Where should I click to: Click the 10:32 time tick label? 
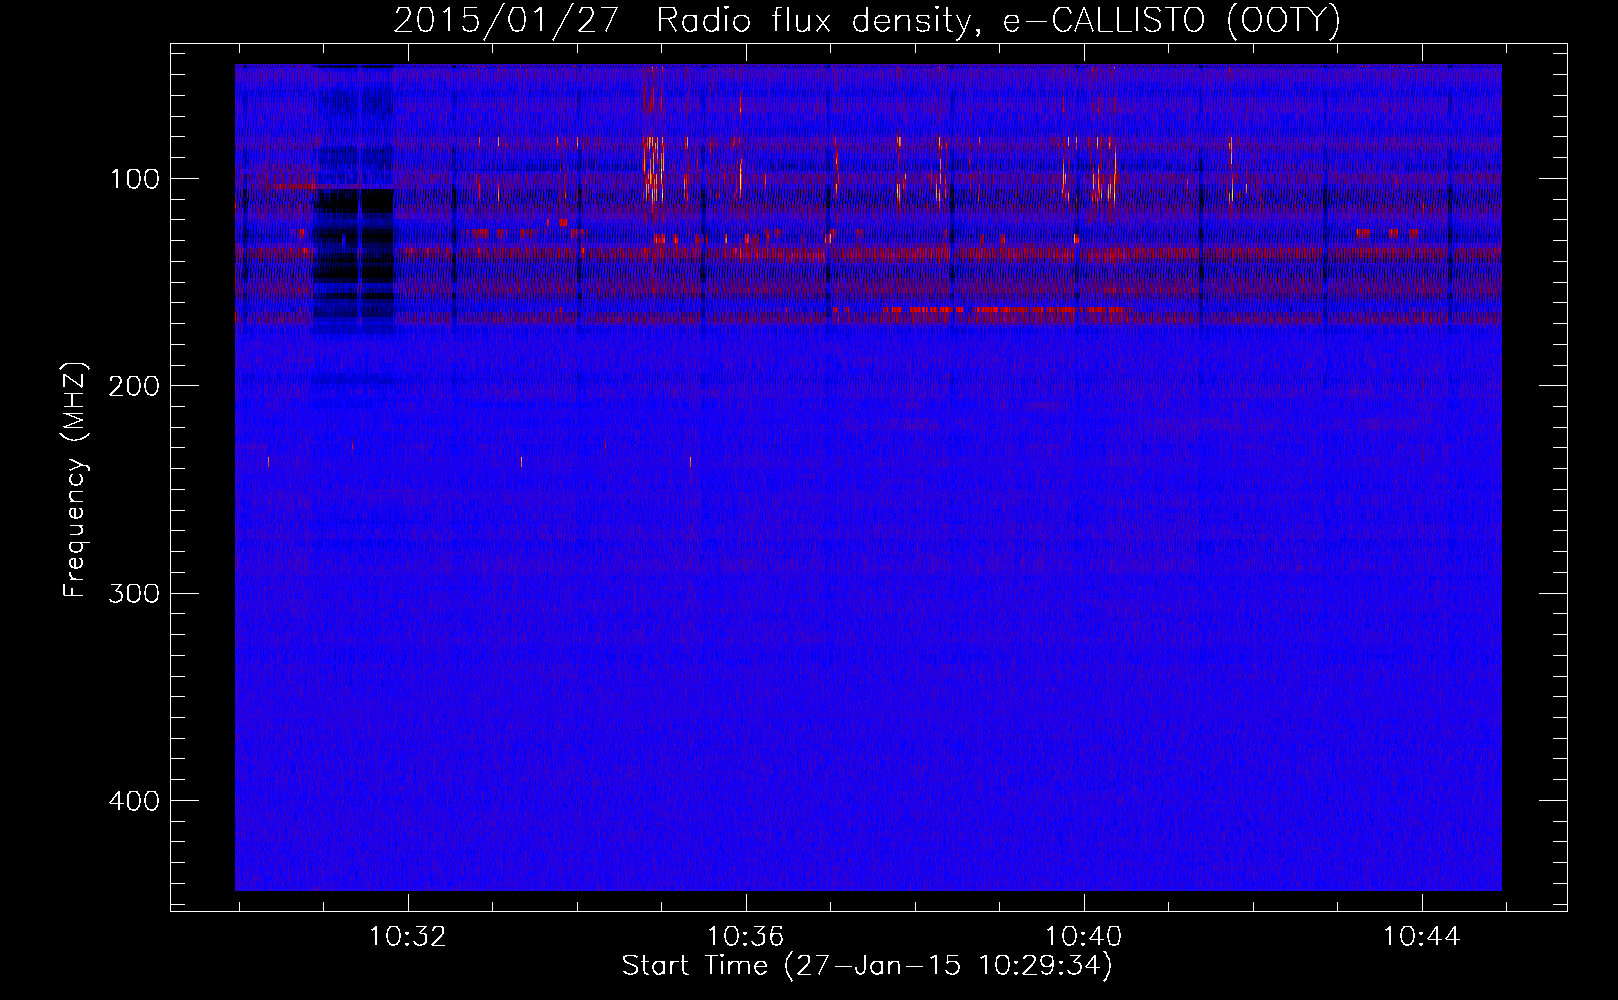(408, 937)
